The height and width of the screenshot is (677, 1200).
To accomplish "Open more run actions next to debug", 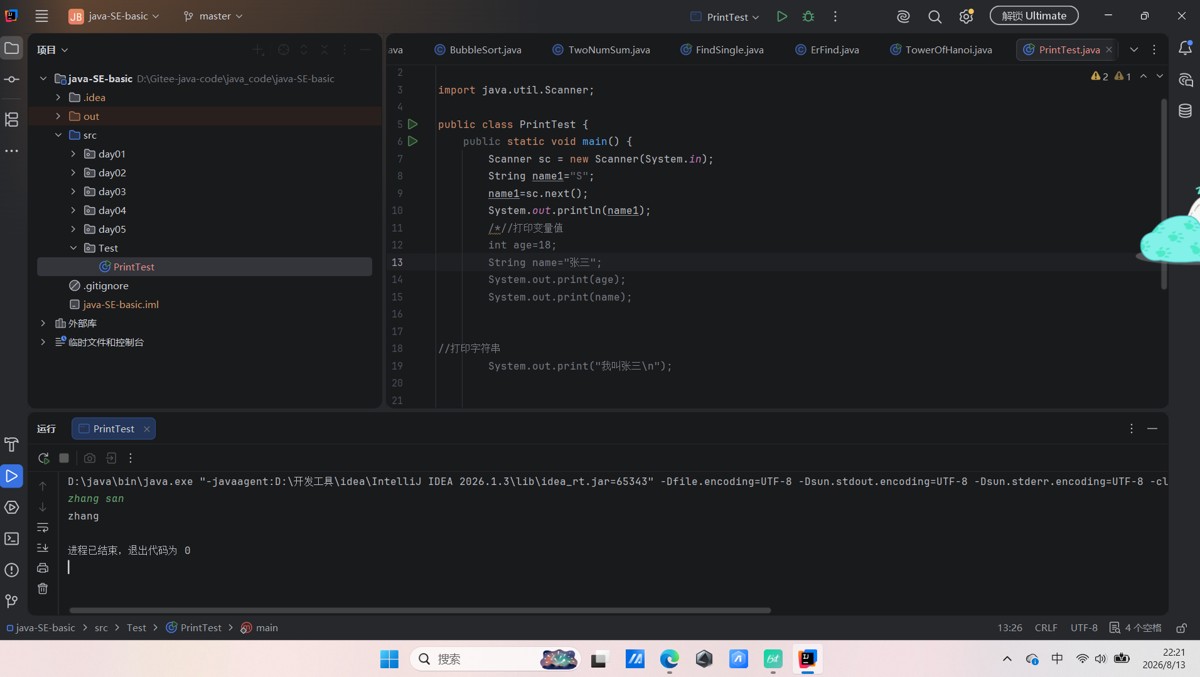I will (835, 16).
